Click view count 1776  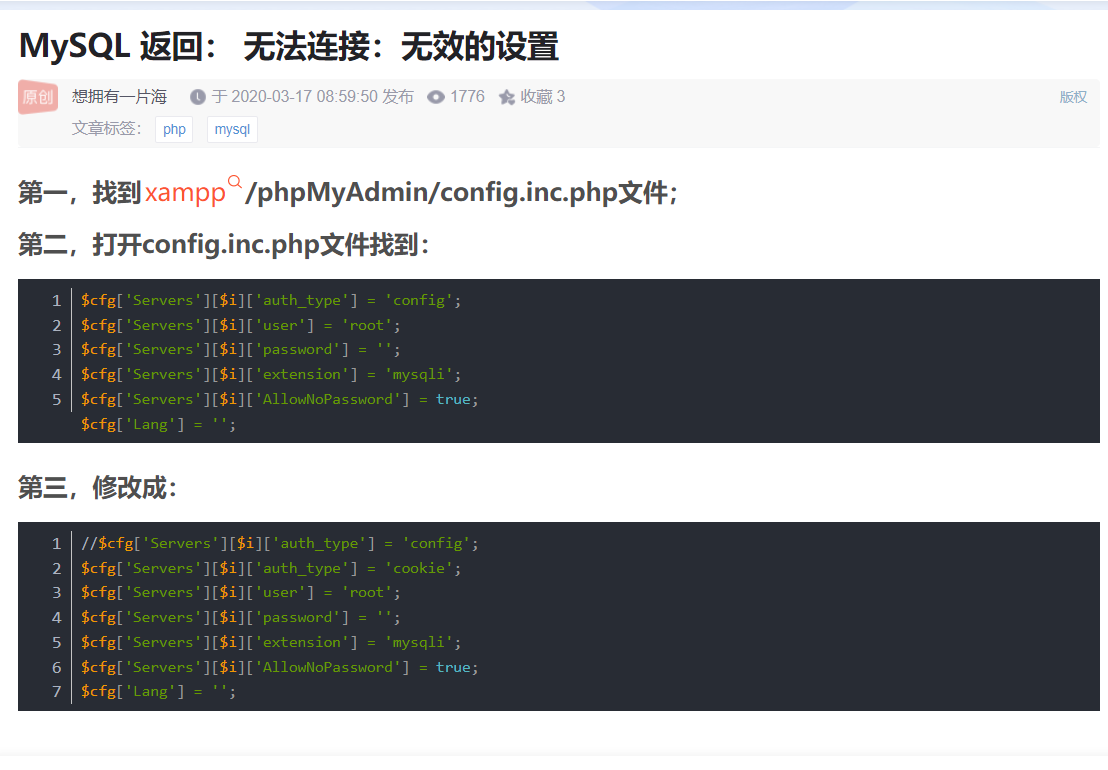(467, 97)
